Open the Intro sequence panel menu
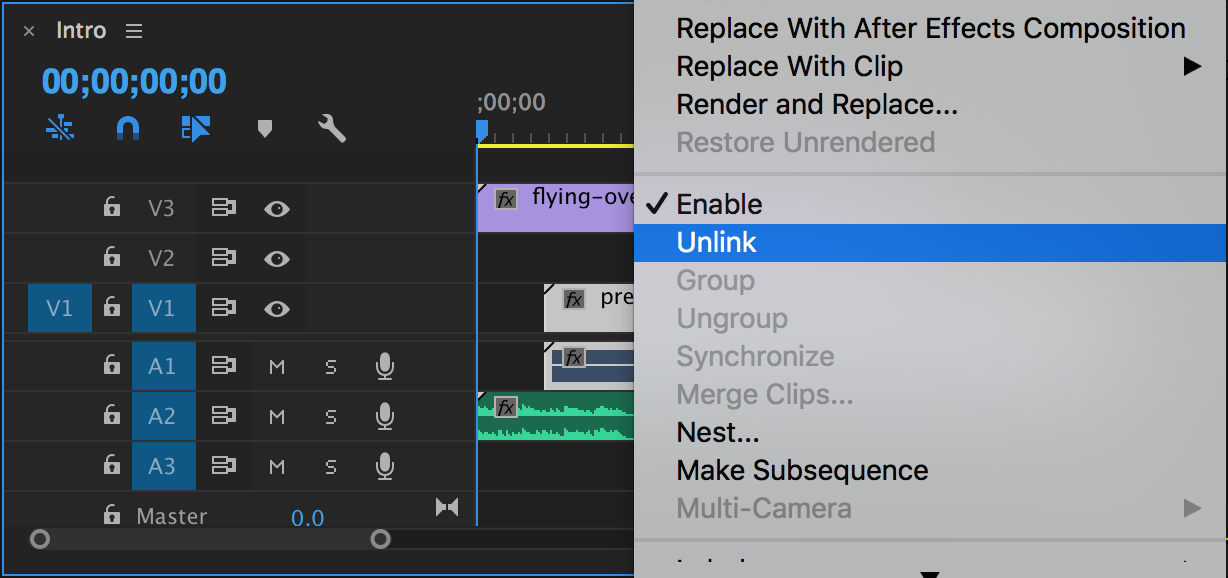Image resolution: width=1228 pixels, height=578 pixels. click(134, 31)
